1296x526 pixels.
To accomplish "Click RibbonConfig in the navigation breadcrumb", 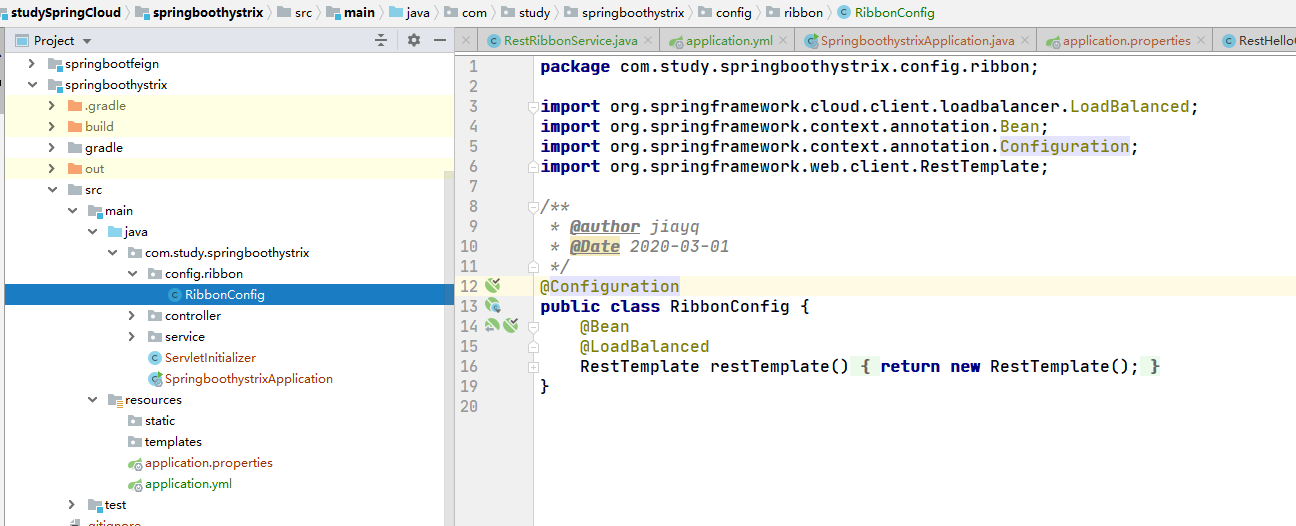I will coord(895,13).
